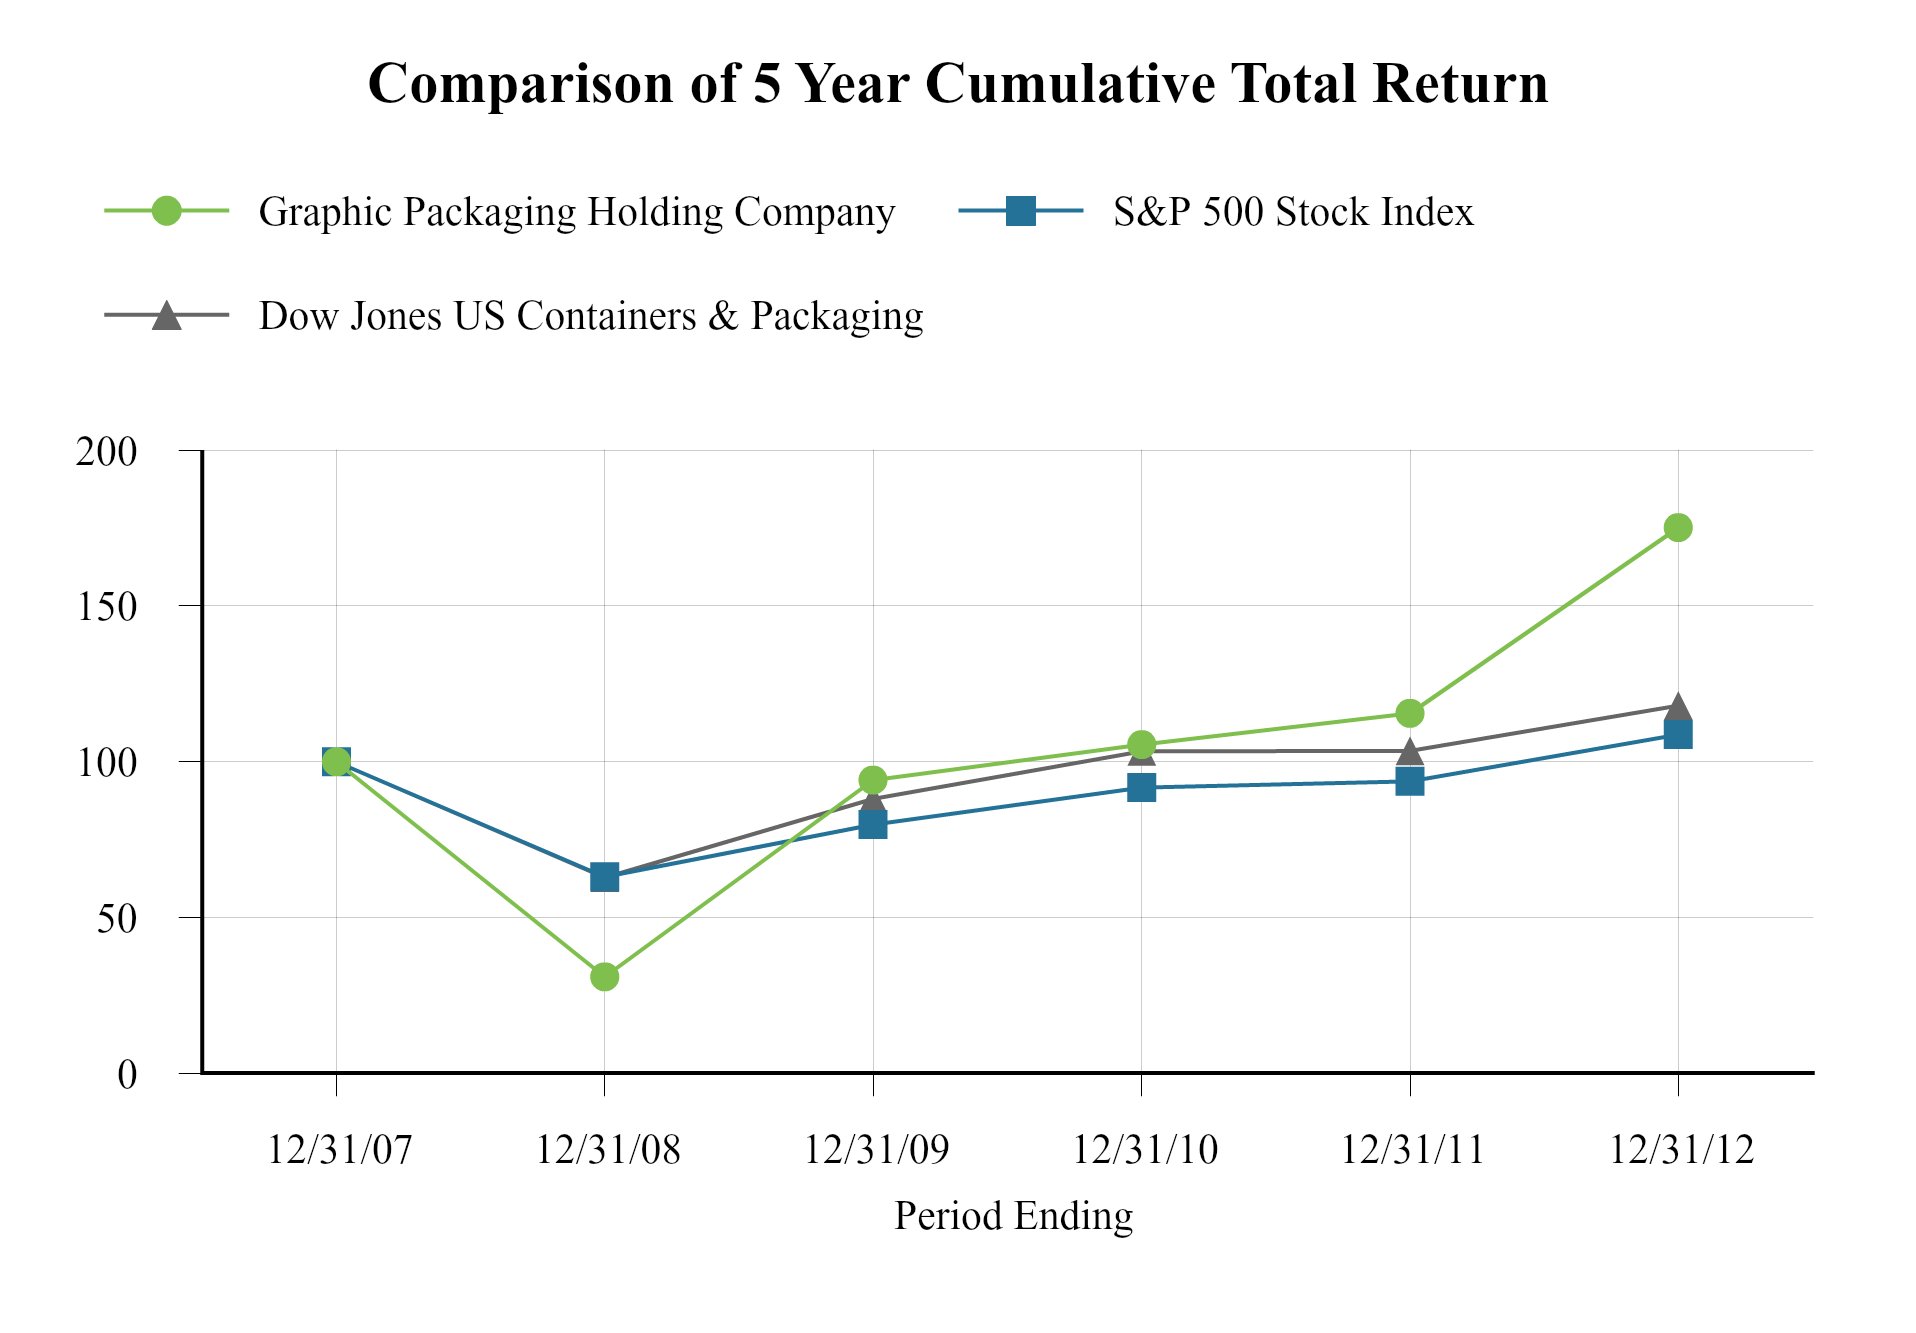Click the gray triangle legend marker
The image size is (1916, 1333).
coord(166,316)
